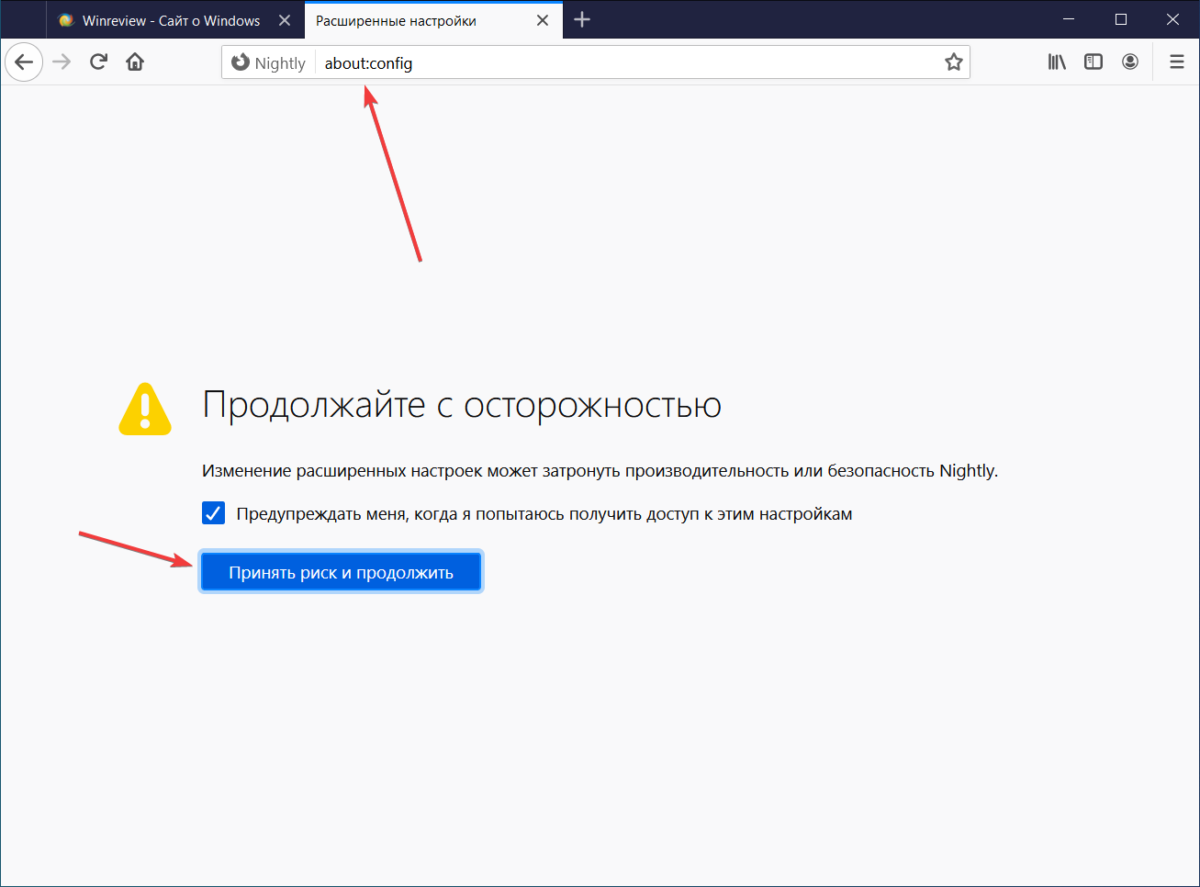The width and height of the screenshot is (1200, 887).
Task: Select the 'Расширенные настройки' tab
Action: click(420, 19)
